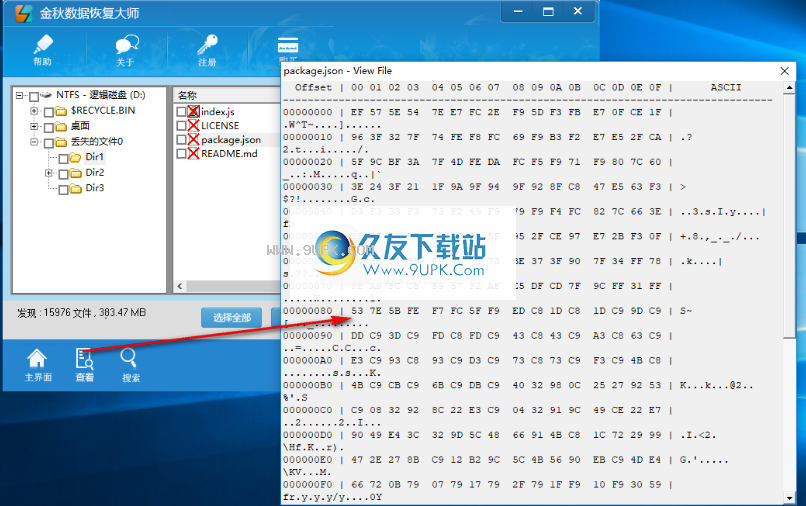Expand the $RECYCLE.BIN tree node
This screenshot has width=806, height=506.
(34, 111)
